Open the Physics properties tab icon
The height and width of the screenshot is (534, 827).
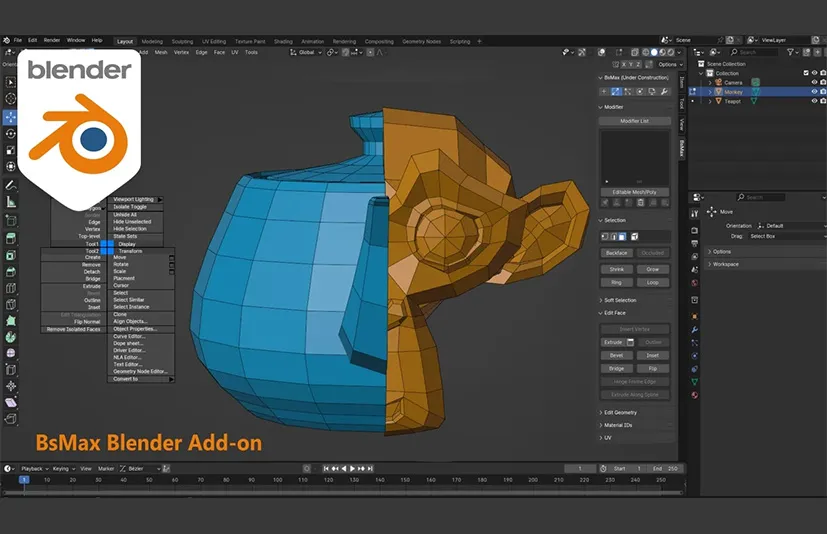pyautogui.click(x=695, y=356)
